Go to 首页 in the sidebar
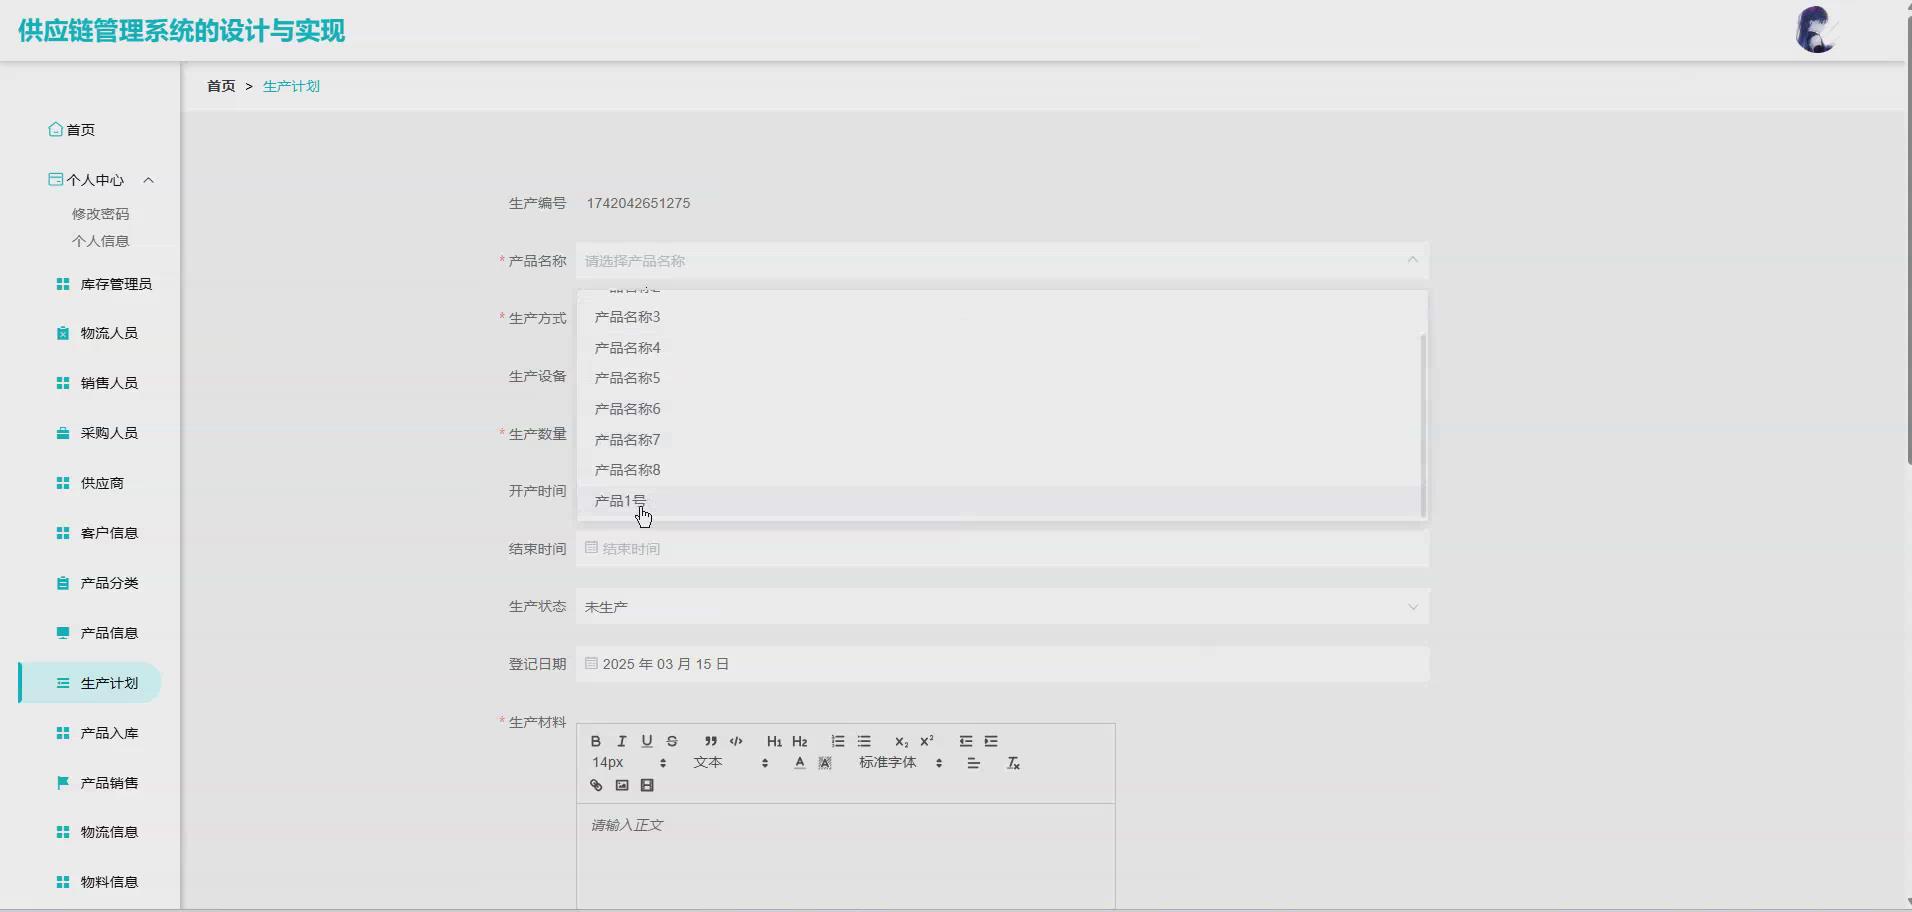 (x=72, y=130)
